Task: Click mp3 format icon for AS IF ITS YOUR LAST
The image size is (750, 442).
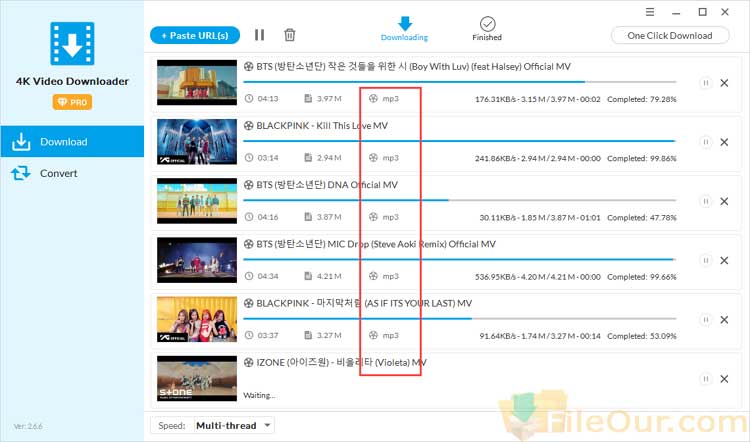Action: pos(373,335)
